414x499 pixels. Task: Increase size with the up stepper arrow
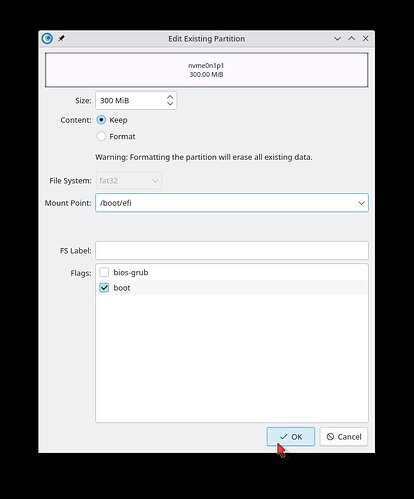[170, 97]
